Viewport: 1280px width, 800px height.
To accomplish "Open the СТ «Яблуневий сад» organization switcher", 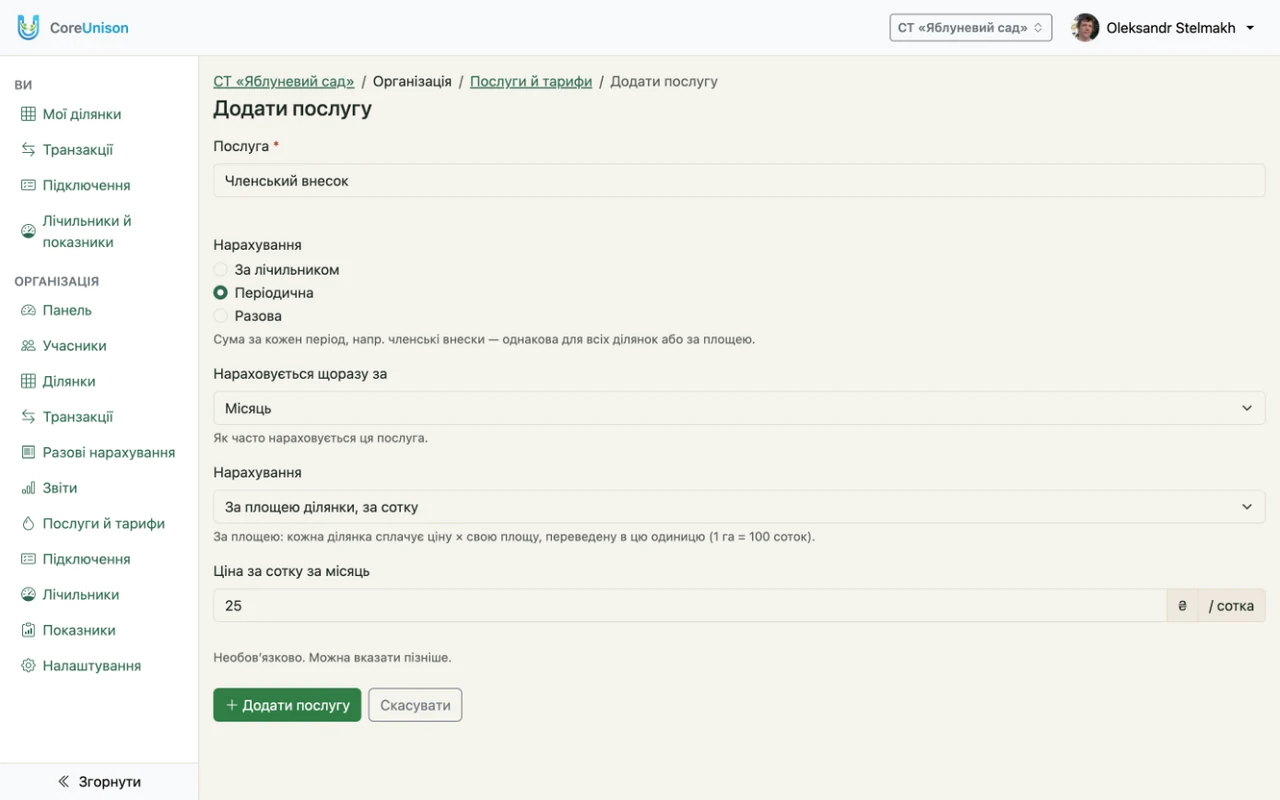I will (970, 28).
